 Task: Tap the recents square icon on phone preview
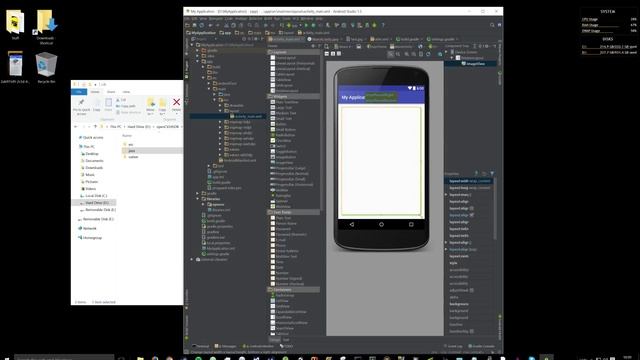click(411, 224)
